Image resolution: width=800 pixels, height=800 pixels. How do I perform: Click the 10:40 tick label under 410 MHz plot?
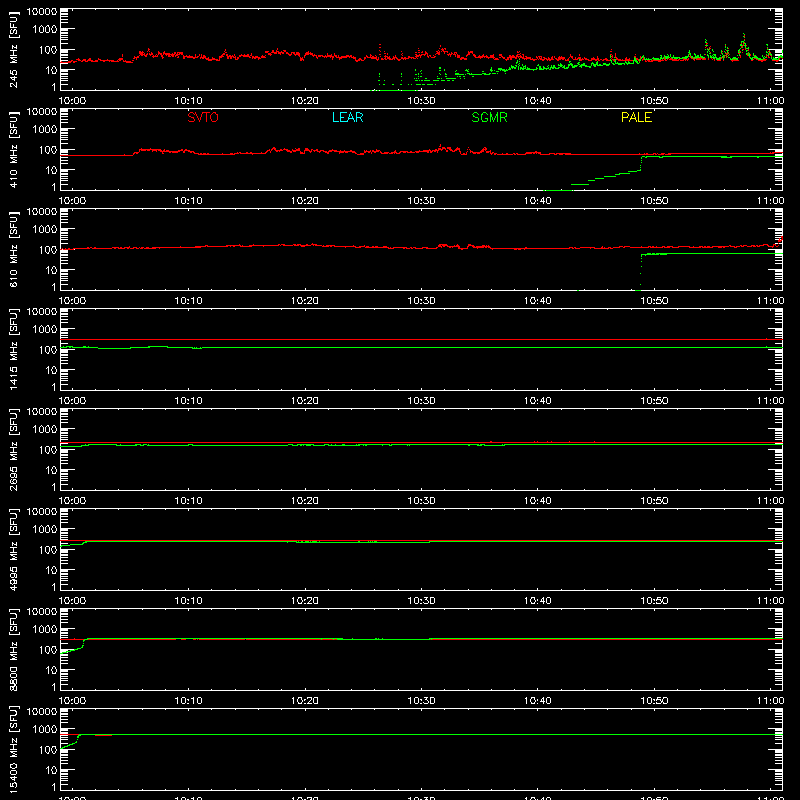(538, 201)
